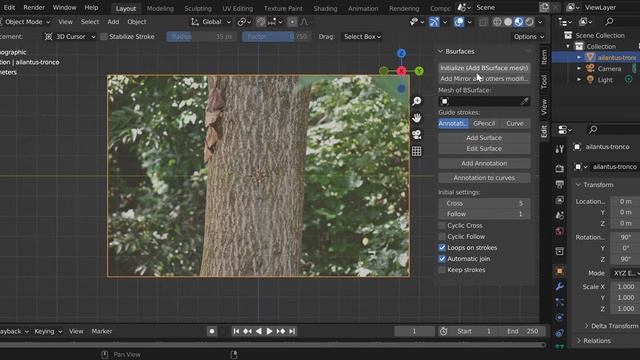640x360 pixels.
Task: Toggle viewport gizmos icon
Action: coord(434,22)
